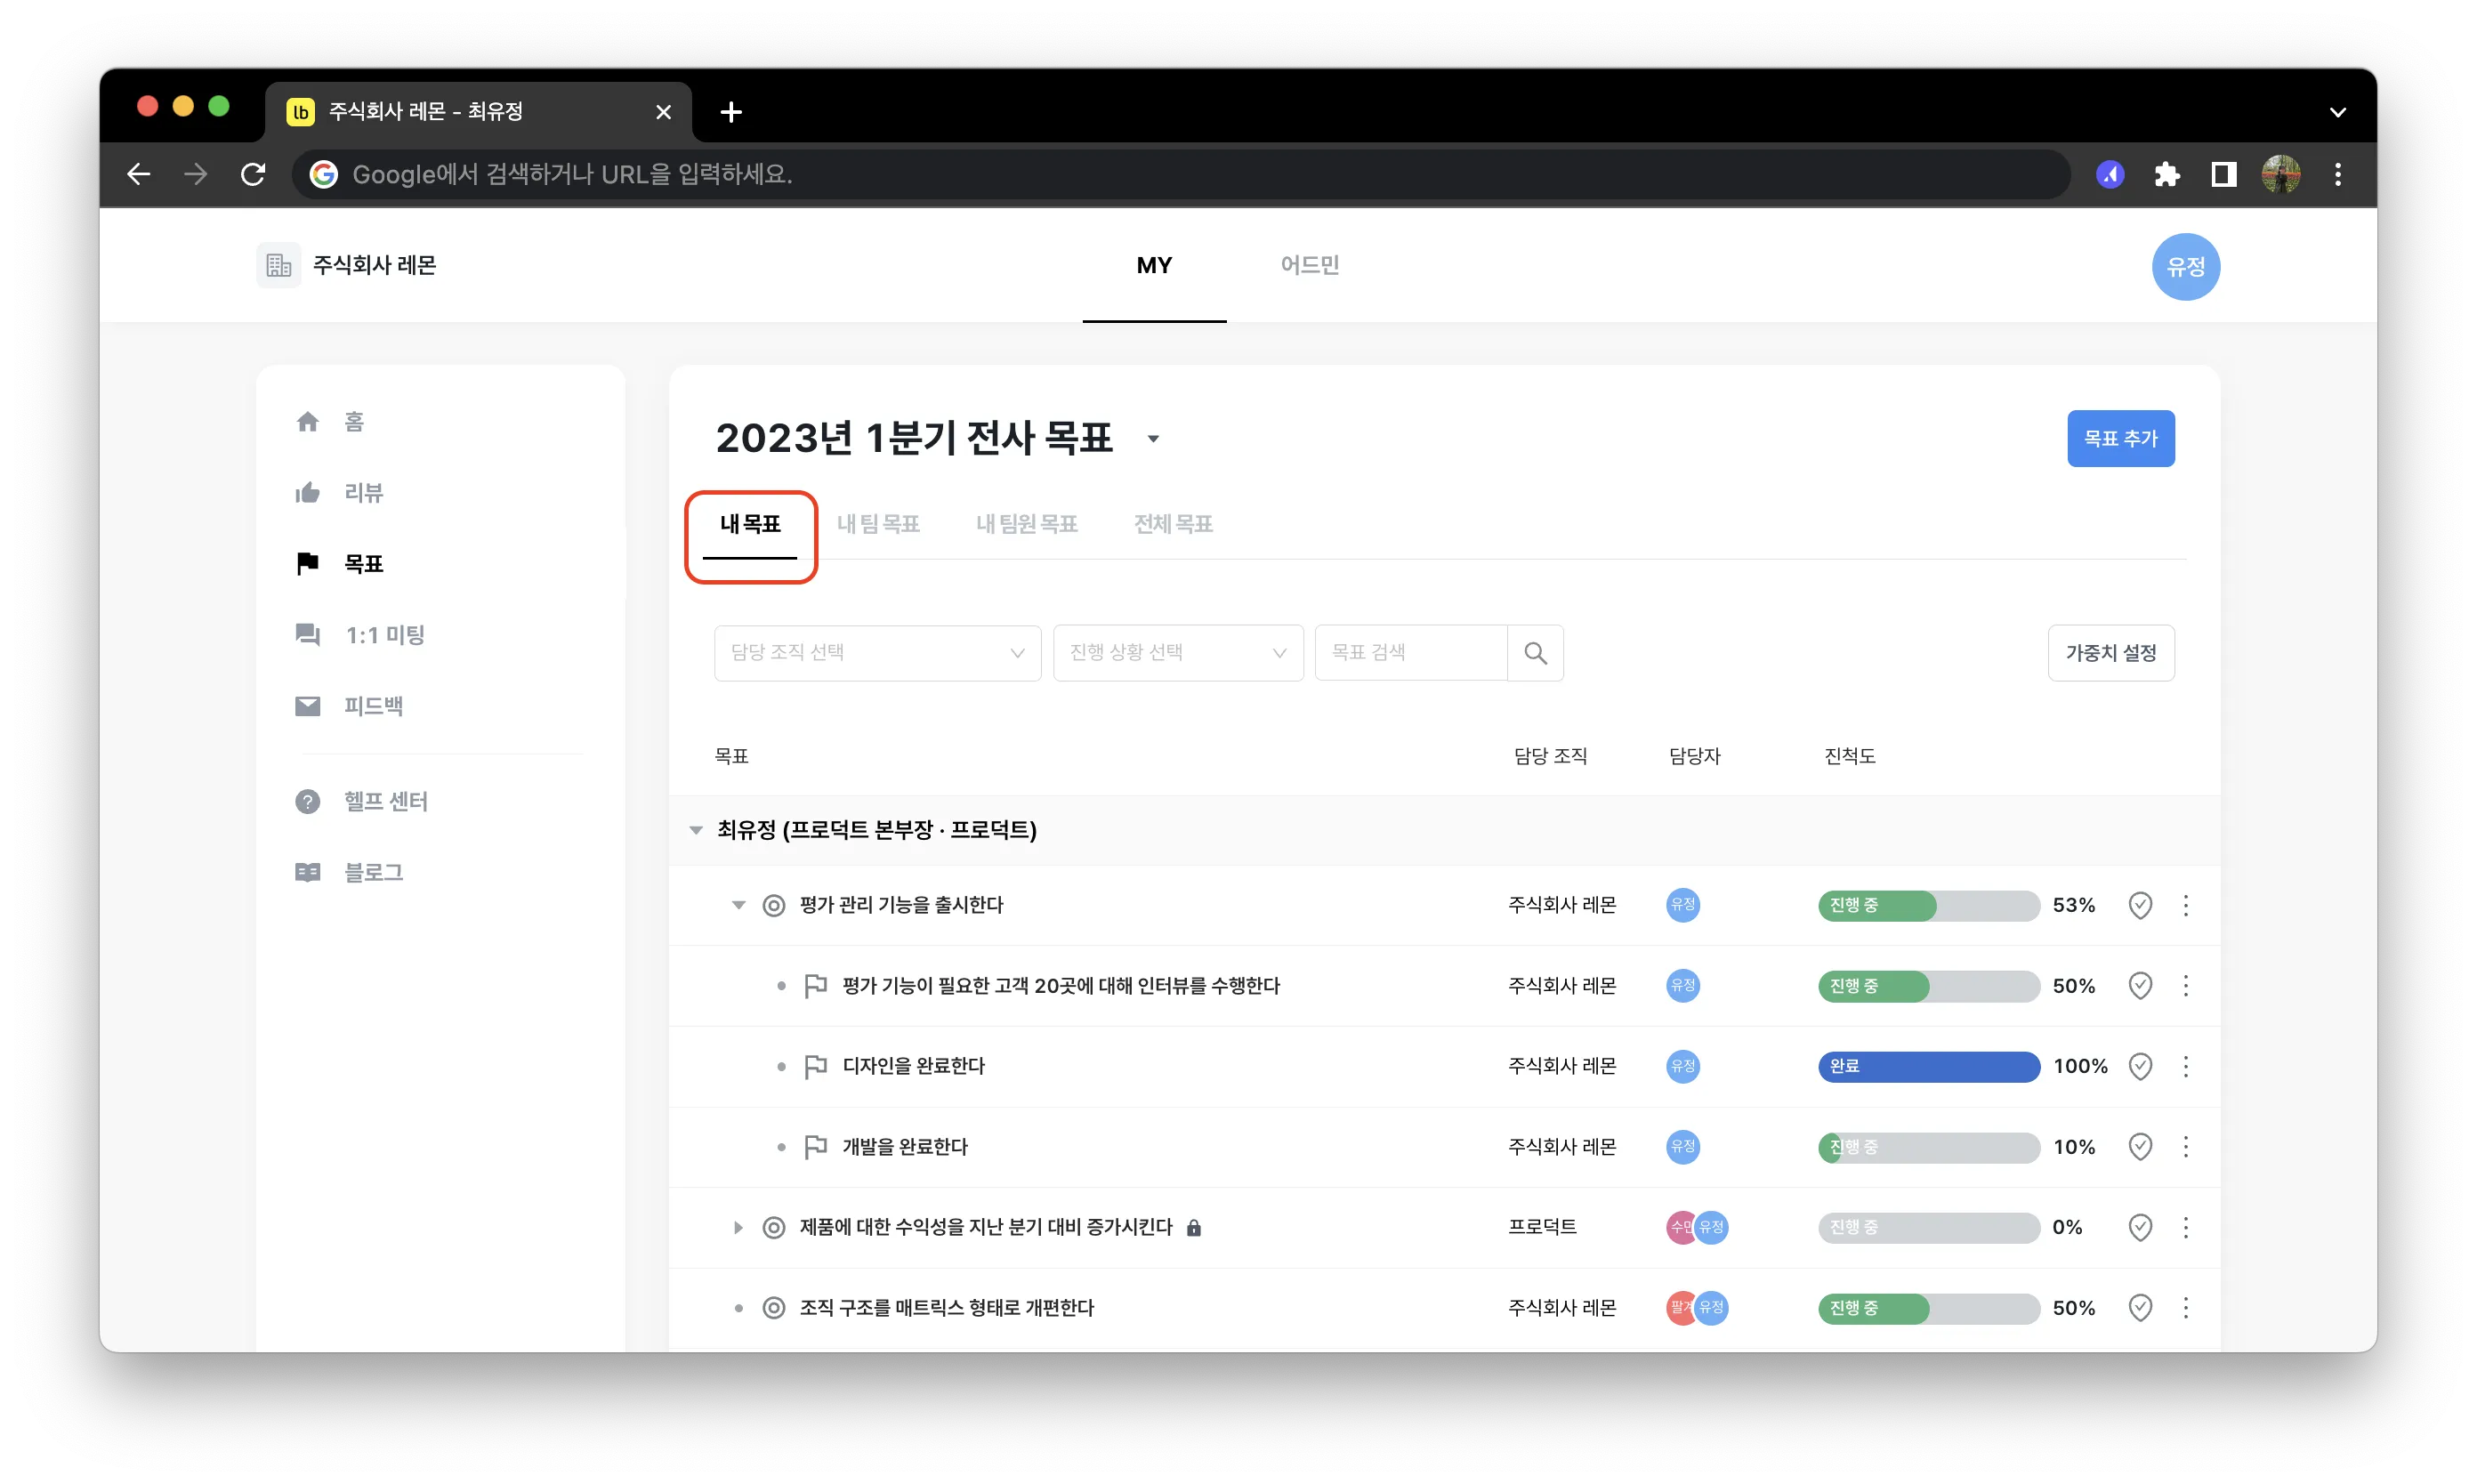Toggle check mark for 평가 관리 기능을 출시한다

[2140, 905]
